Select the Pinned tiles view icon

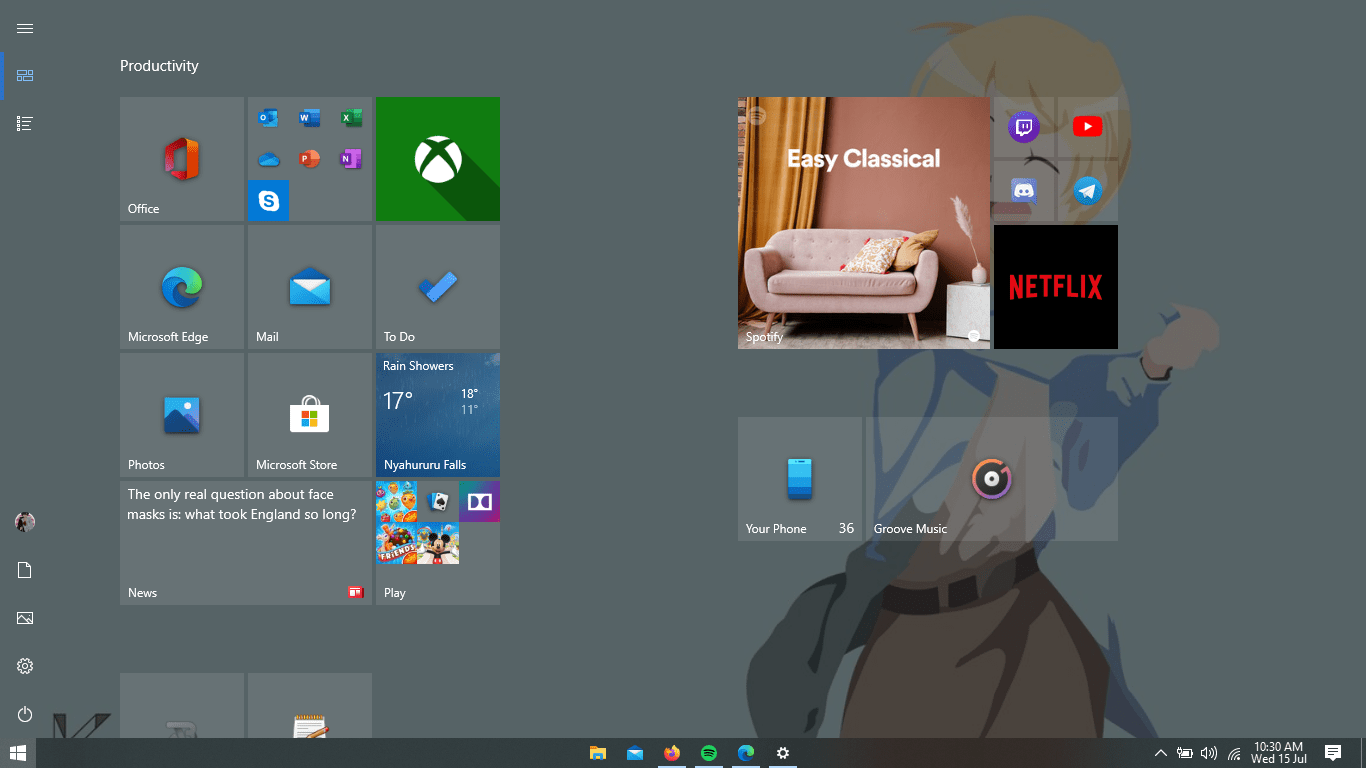(x=25, y=75)
